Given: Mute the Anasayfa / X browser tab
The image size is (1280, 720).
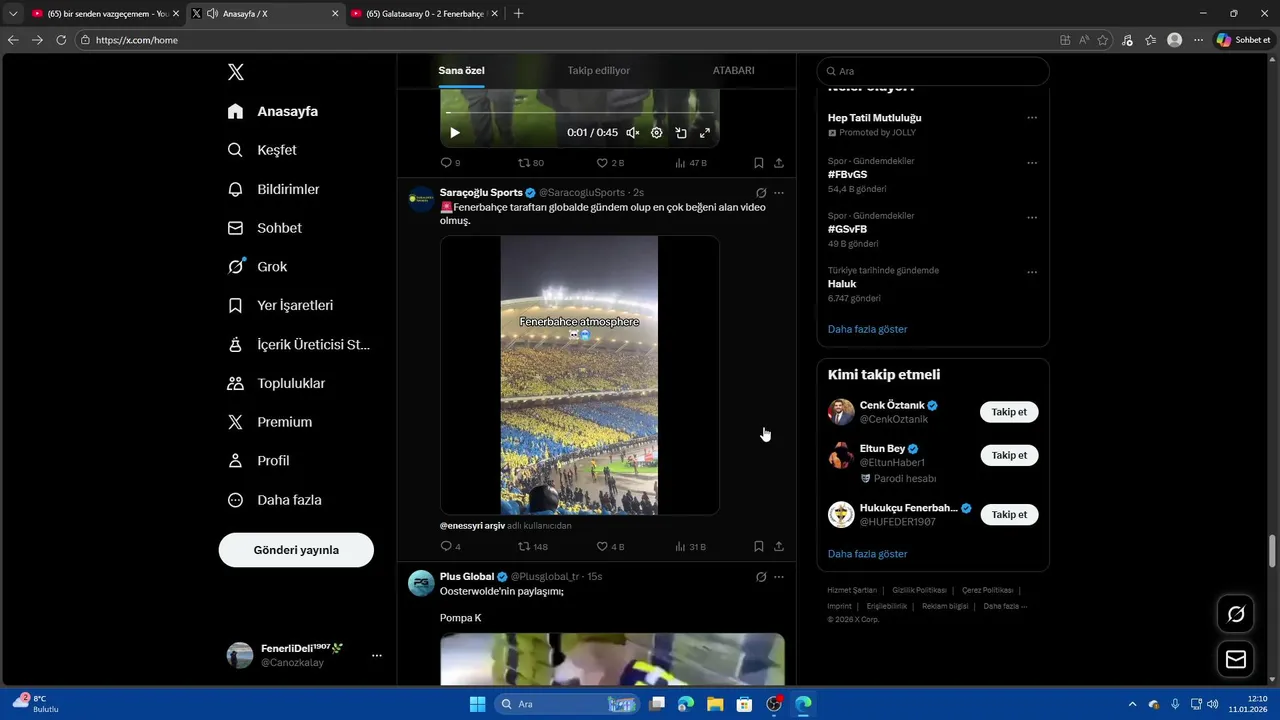Looking at the screenshot, I should tap(213, 14).
